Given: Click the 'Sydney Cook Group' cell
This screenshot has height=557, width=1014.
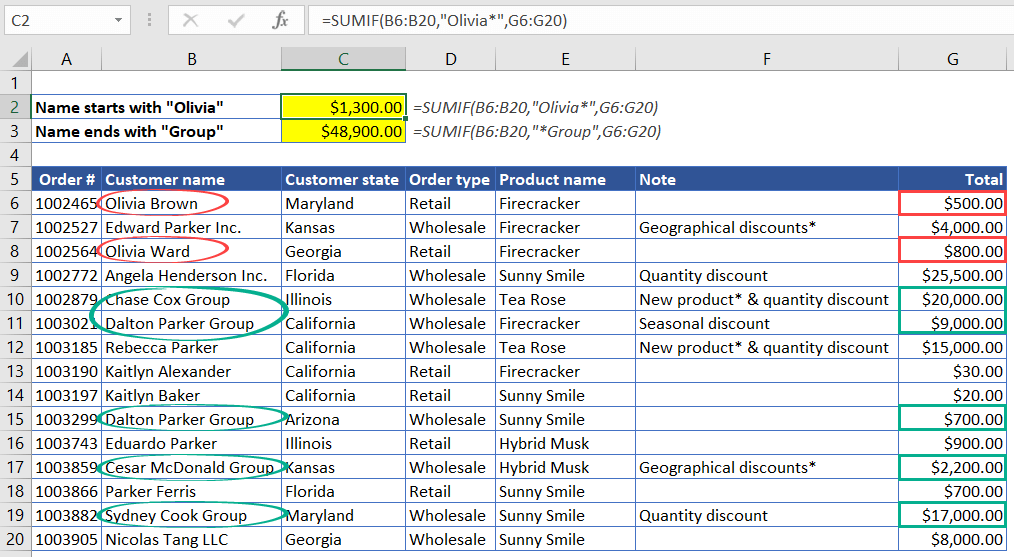Looking at the screenshot, I should click(191, 516).
